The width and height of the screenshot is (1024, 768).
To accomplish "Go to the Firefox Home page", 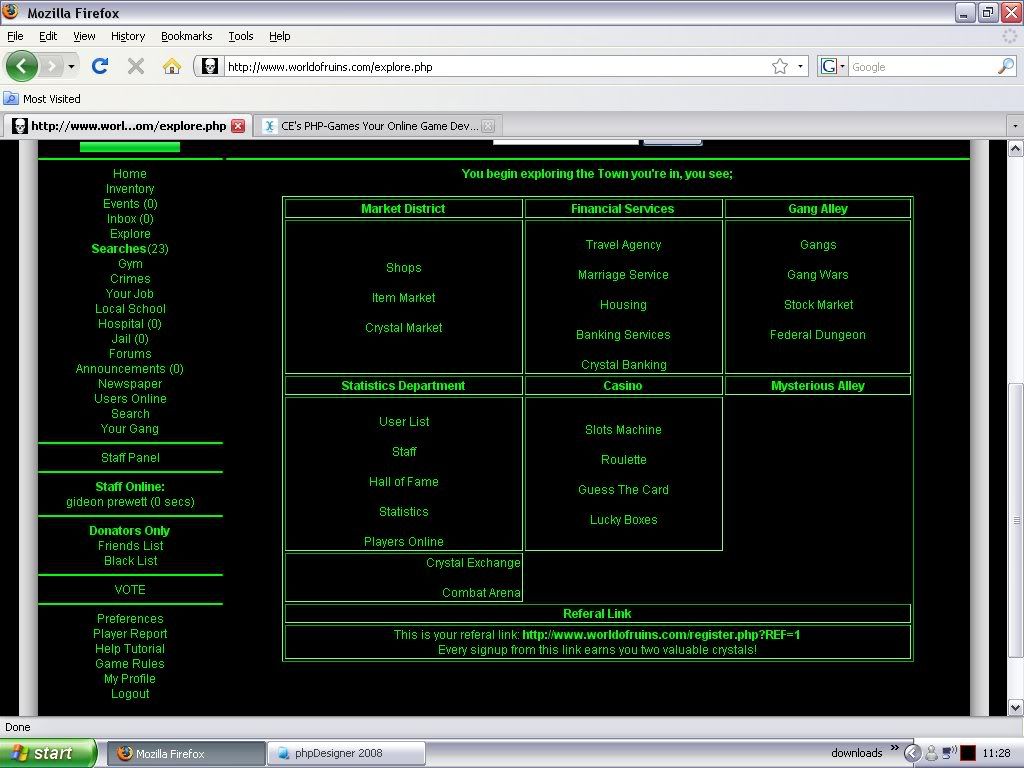I will tap(172, 67).
